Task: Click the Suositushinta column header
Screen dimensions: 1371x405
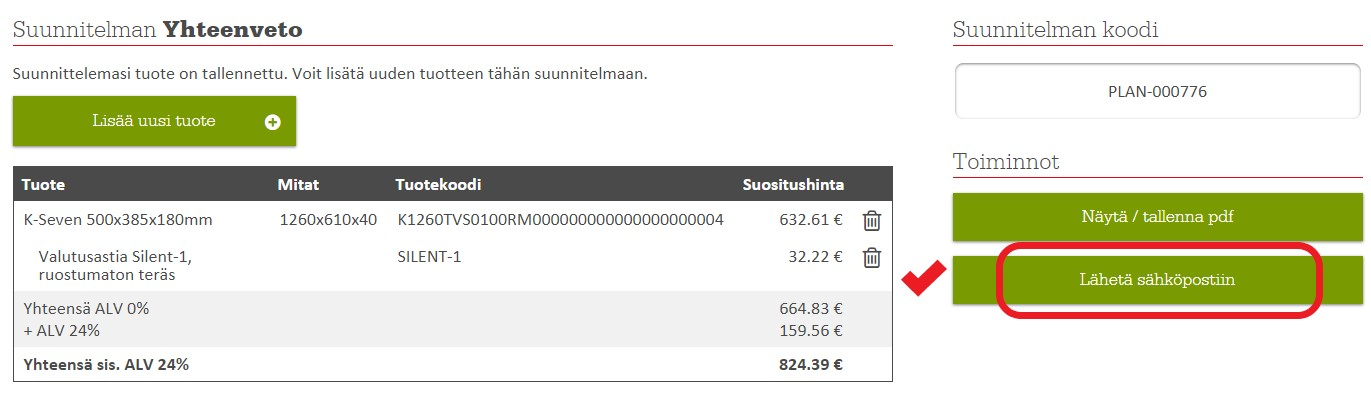Action: pyautogui.click(x=792, y=185)
